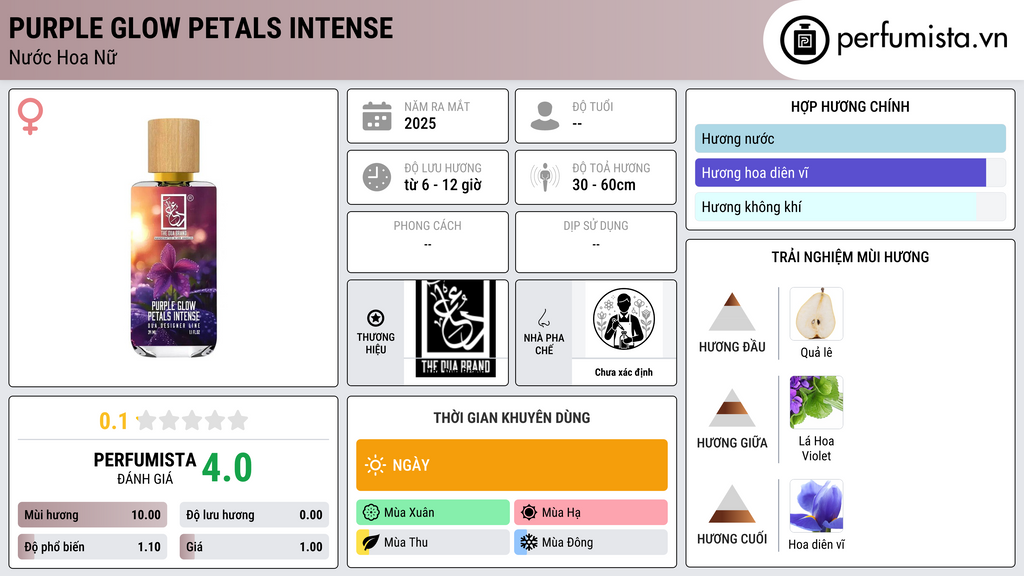Viewport: 1024px width, 576px height.
Task: Select the Mùa Đông season tag
Action: tap(591, 542)
